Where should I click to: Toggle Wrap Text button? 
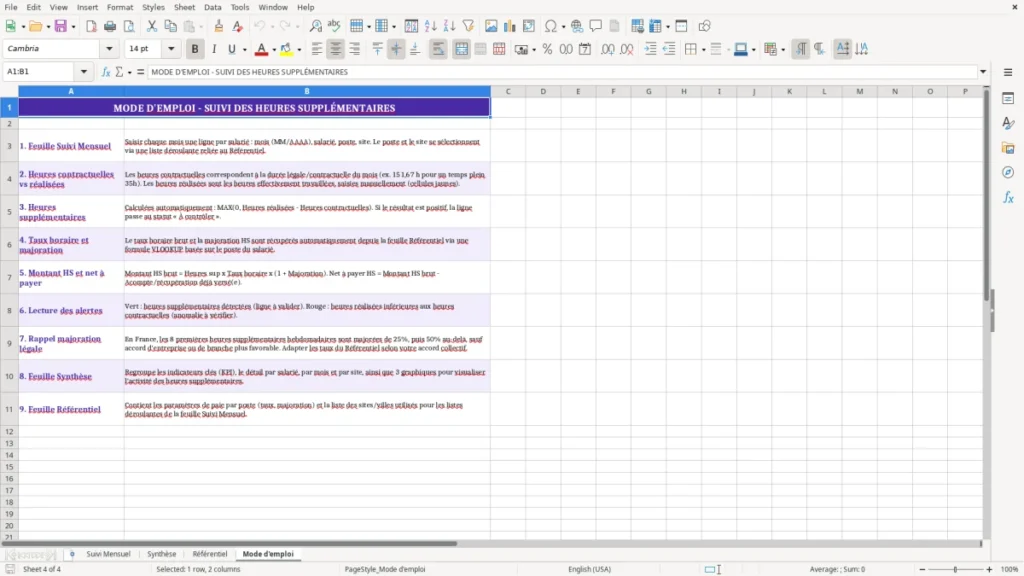click(438, 49)
